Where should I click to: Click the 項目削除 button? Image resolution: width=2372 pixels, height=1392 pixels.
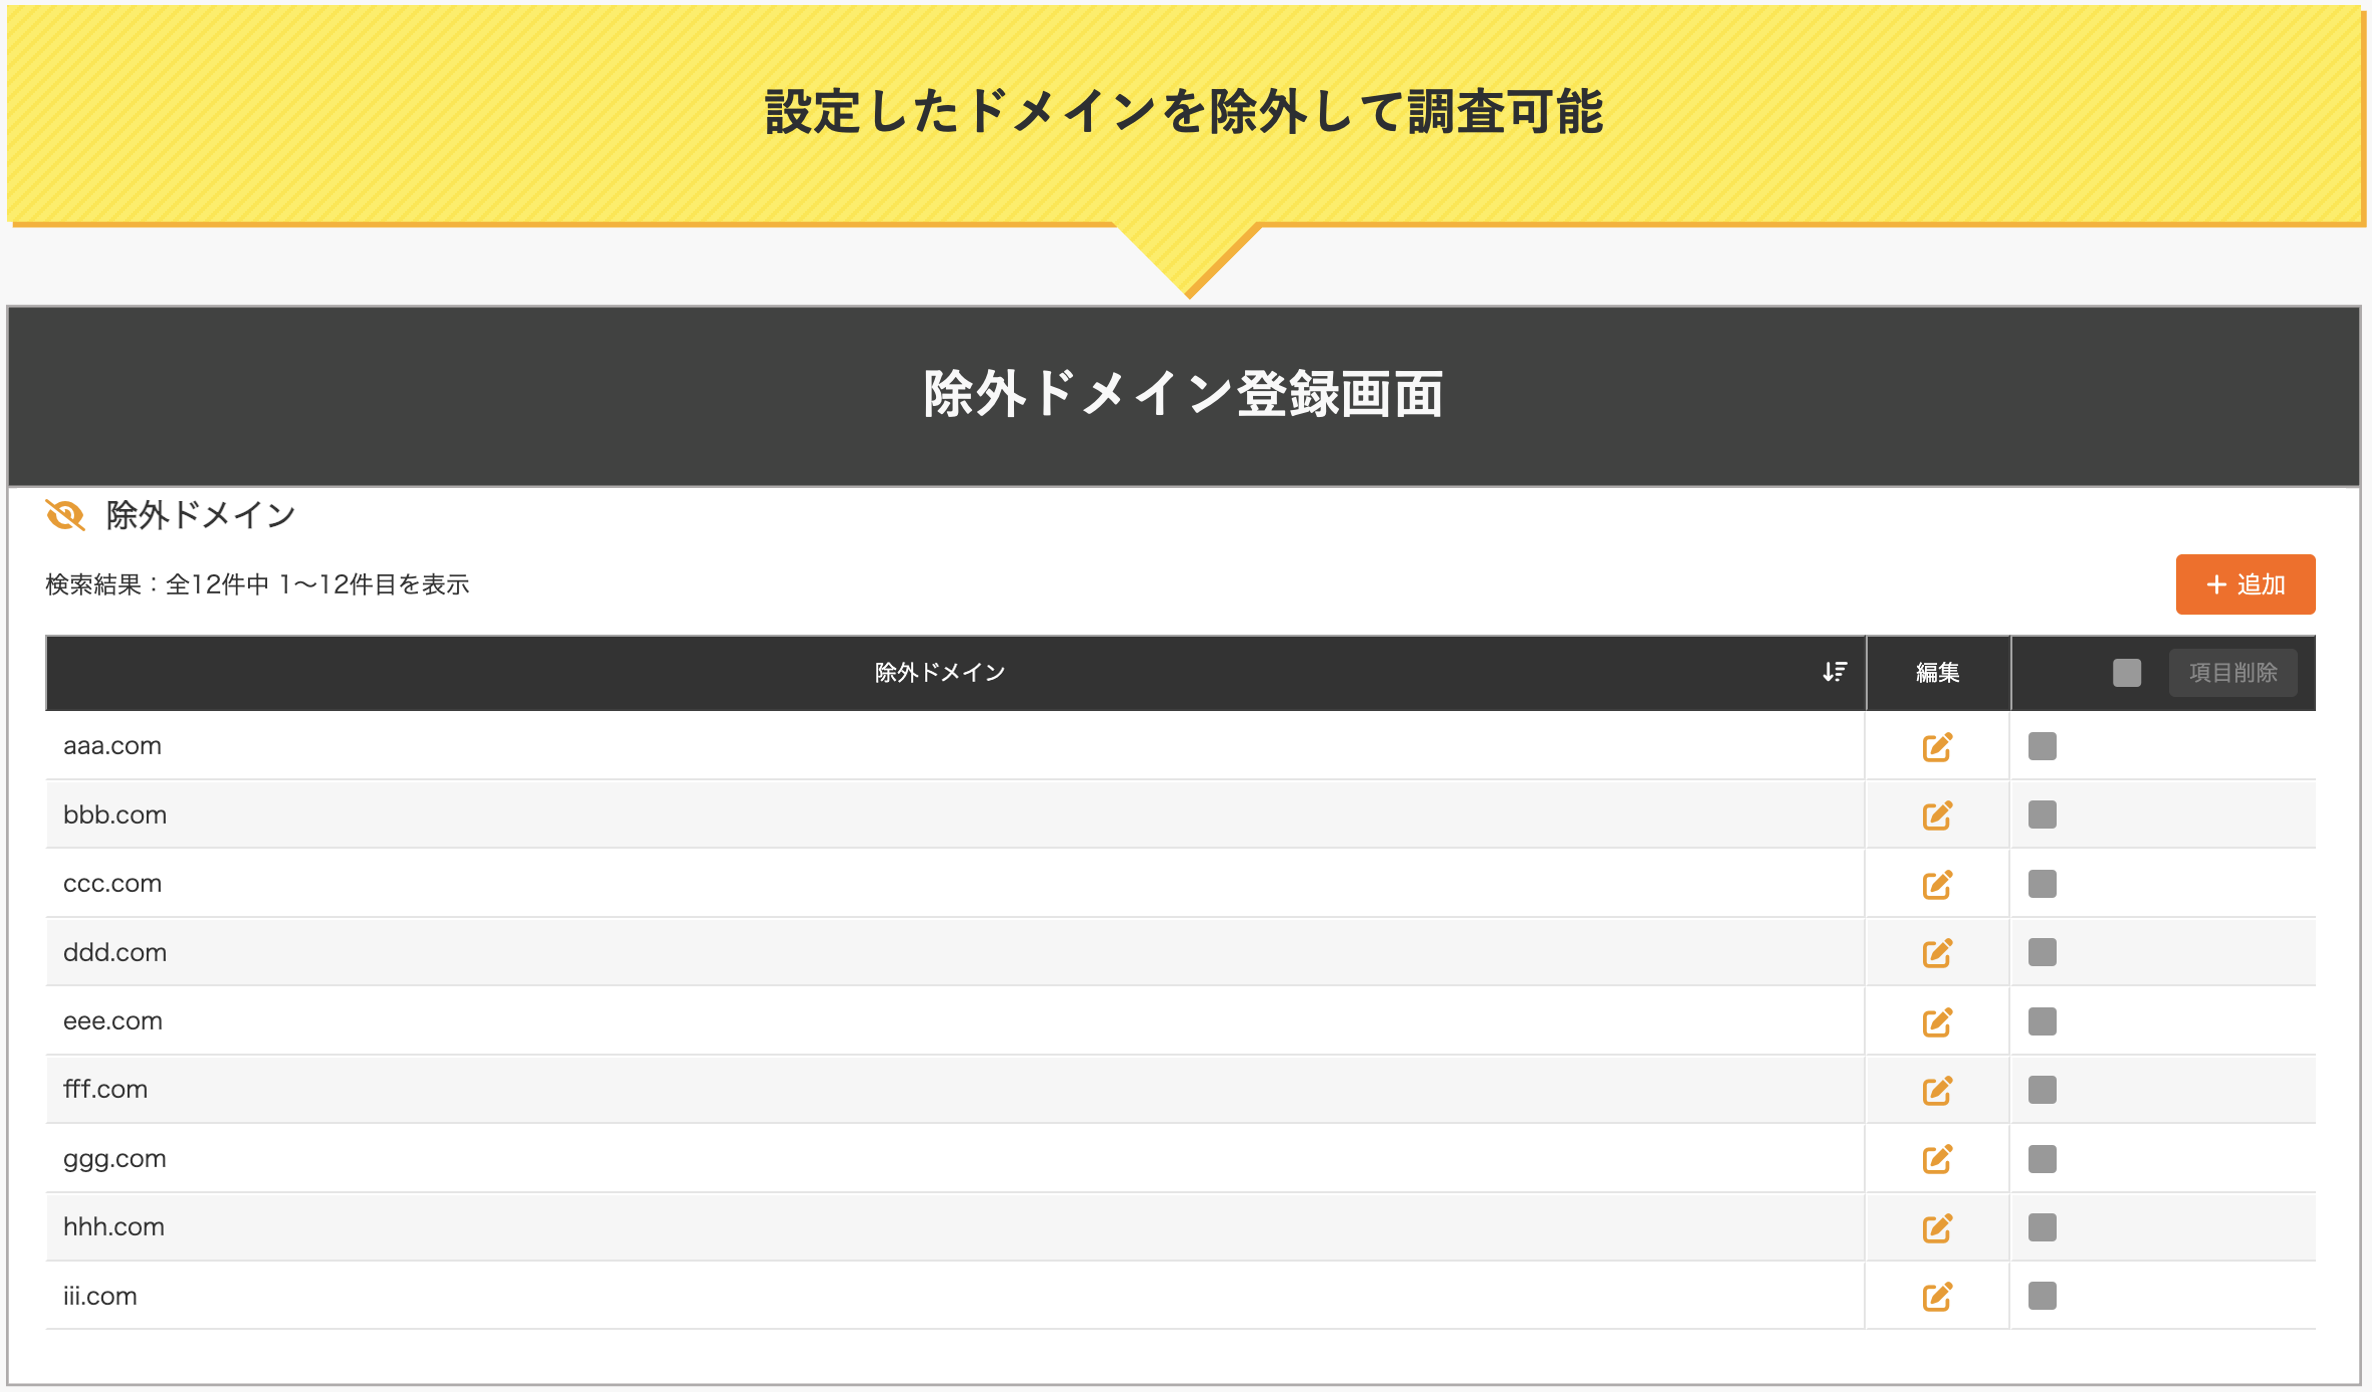pos(2233,673)
